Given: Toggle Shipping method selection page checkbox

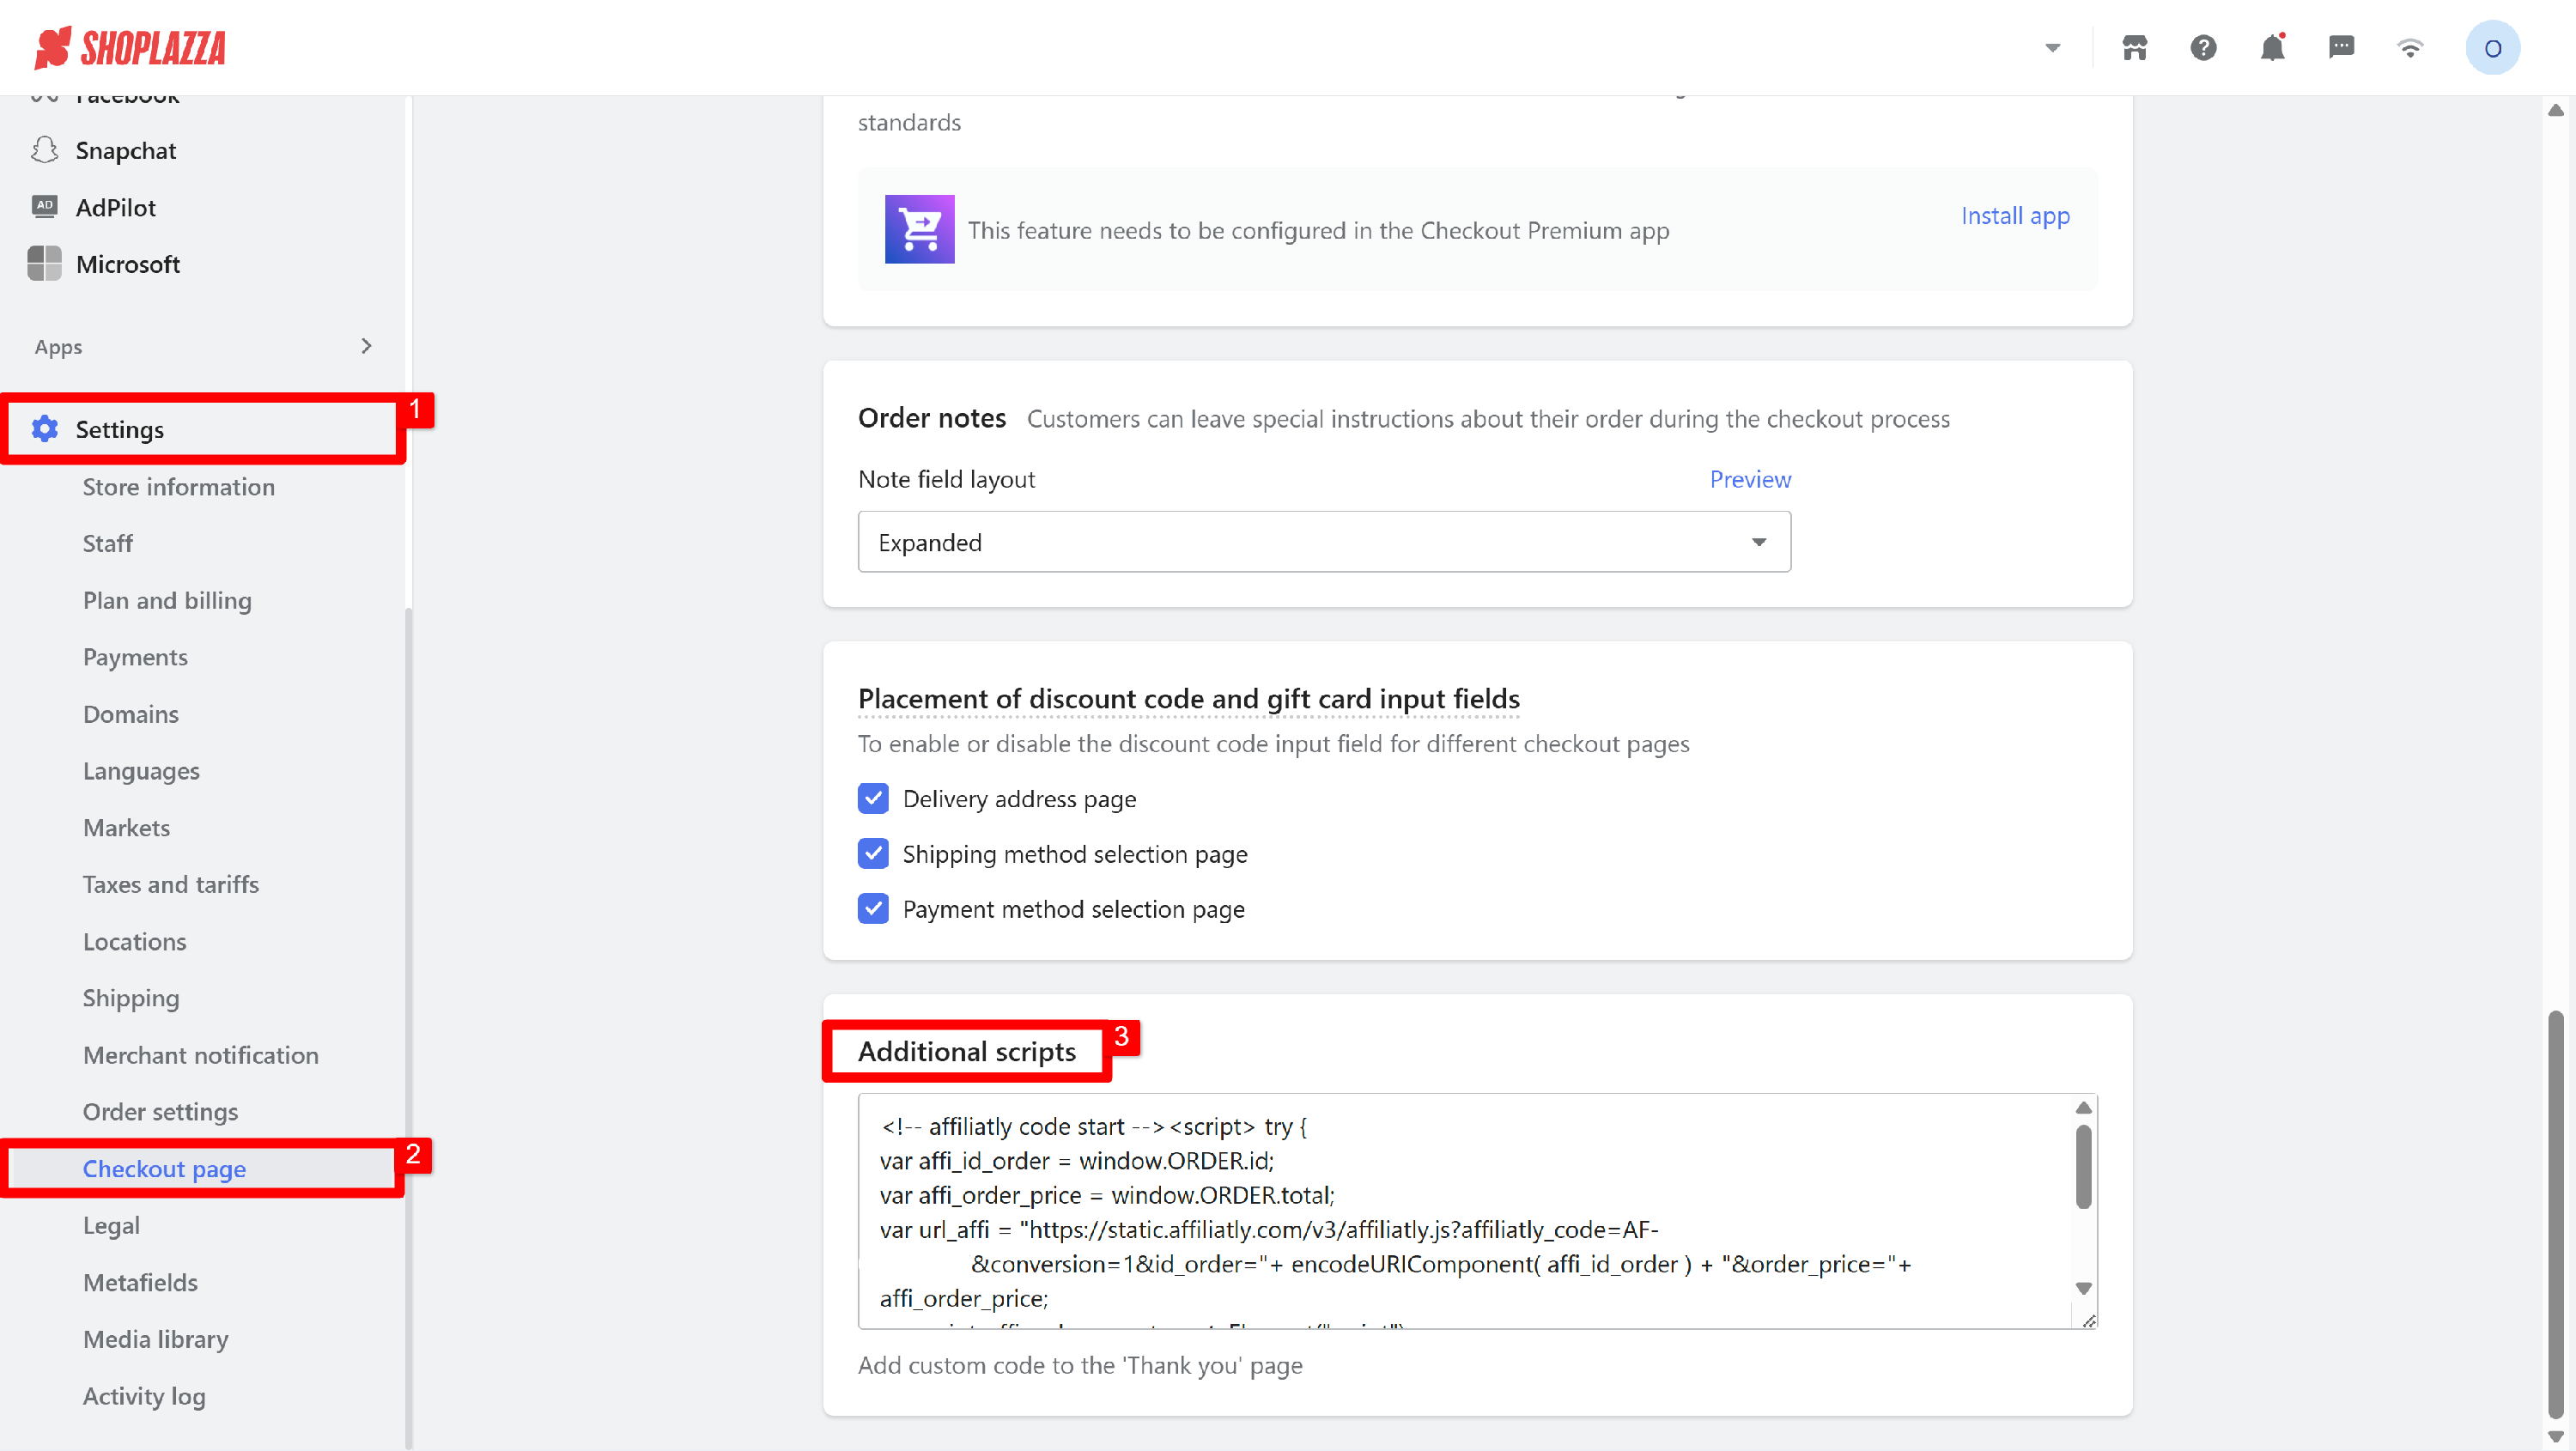Looking at the screenshot, I should tap(873, 853).
